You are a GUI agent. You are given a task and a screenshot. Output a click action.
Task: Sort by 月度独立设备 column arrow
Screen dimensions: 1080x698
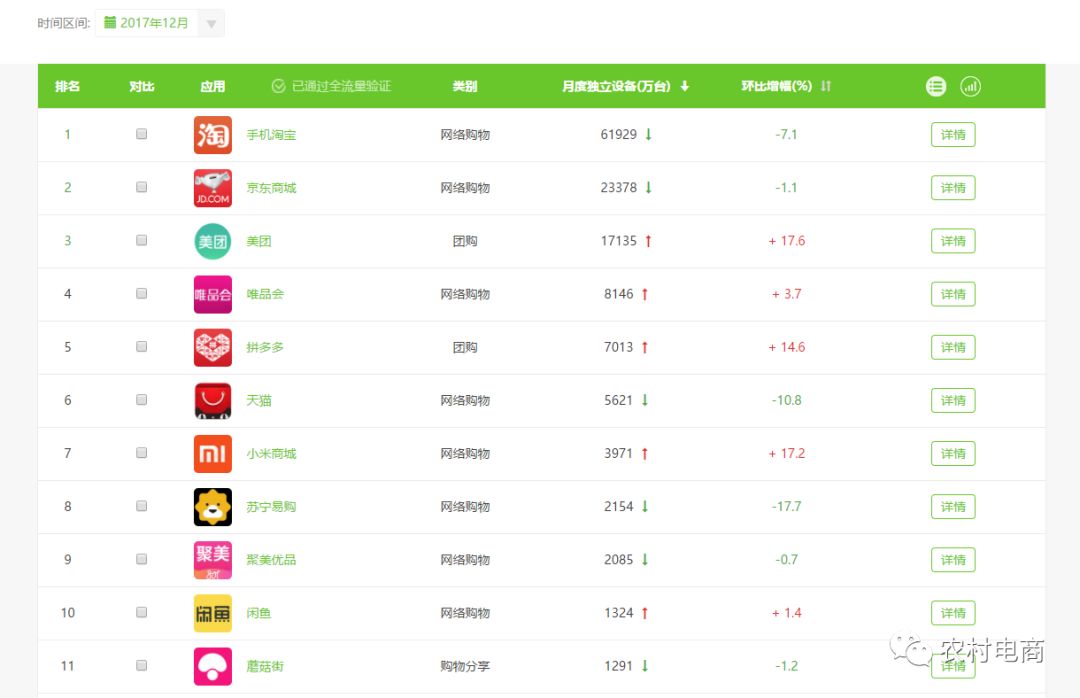685,87
